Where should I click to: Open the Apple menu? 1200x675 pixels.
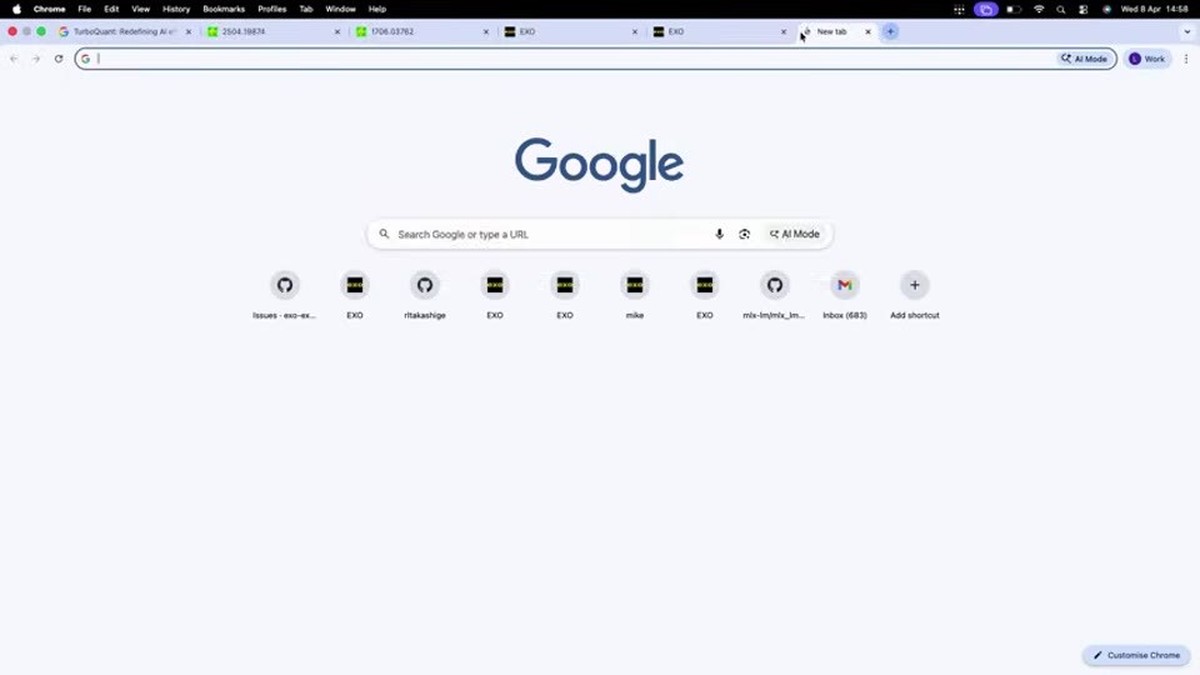coord(16,9)
